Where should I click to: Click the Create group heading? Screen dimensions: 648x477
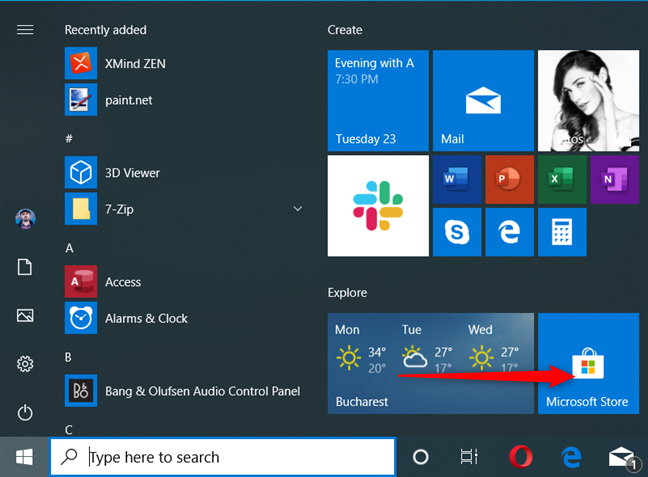[x=345, y=30]
